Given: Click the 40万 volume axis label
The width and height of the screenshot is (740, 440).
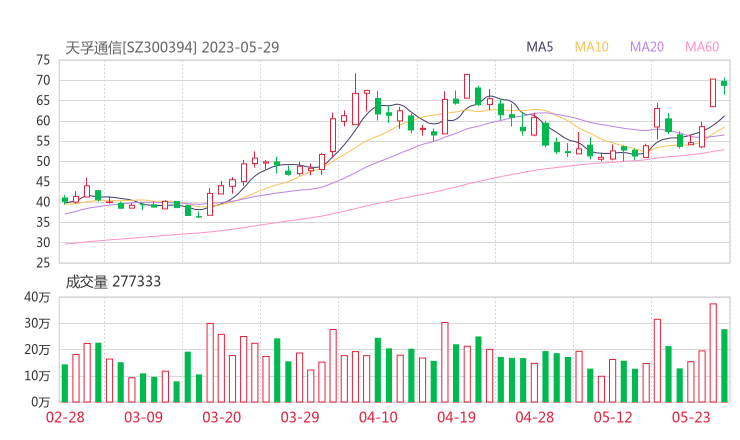Looking at the screenshot, I should point(37,297).
